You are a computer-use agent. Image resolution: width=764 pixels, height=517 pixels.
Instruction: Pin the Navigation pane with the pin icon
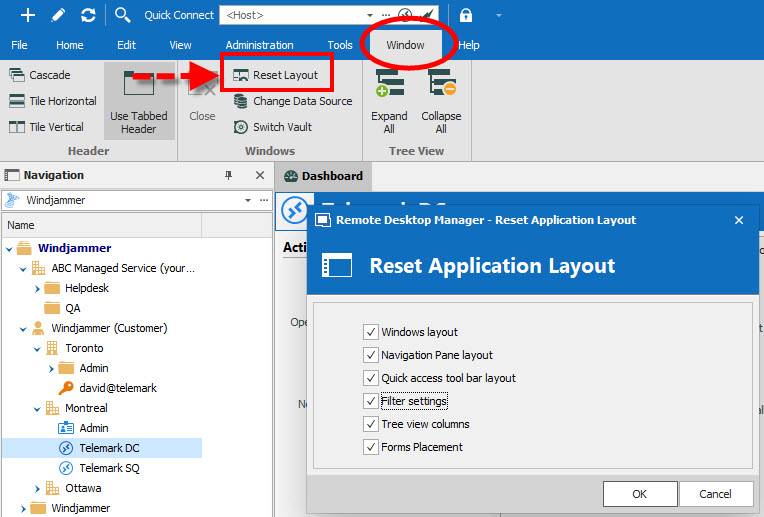228,175
